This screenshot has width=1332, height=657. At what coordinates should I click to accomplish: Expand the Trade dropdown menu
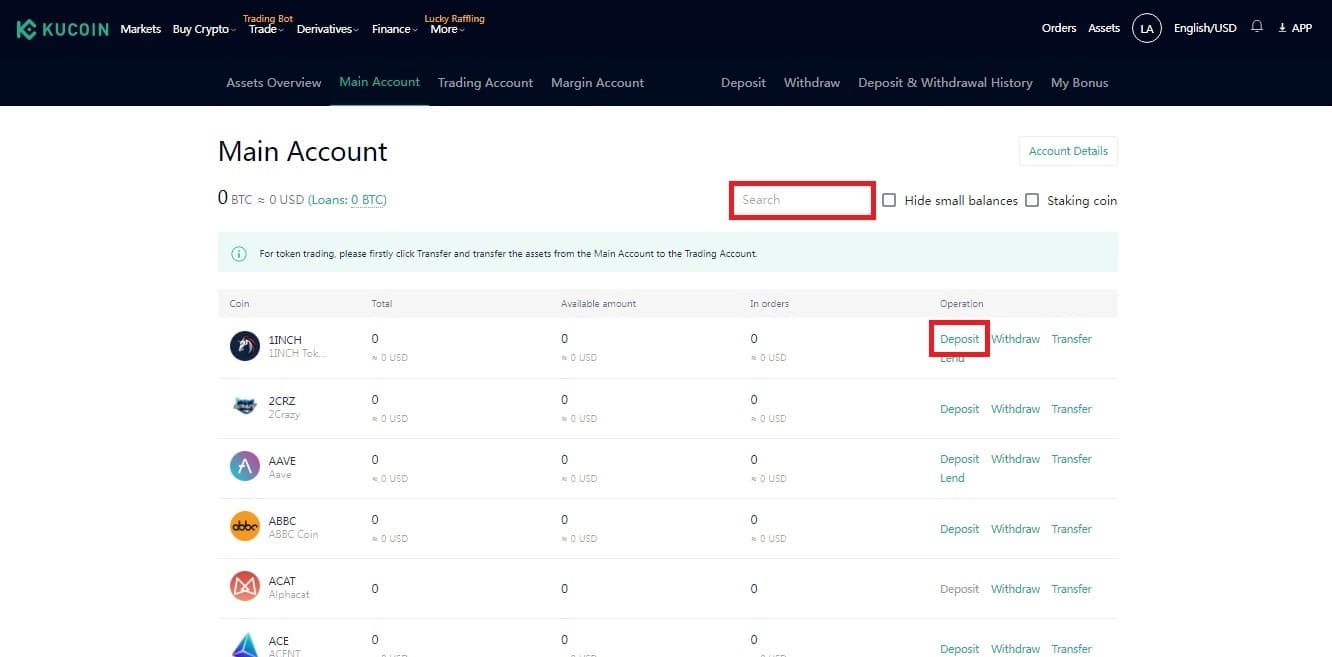pos(266,29)
